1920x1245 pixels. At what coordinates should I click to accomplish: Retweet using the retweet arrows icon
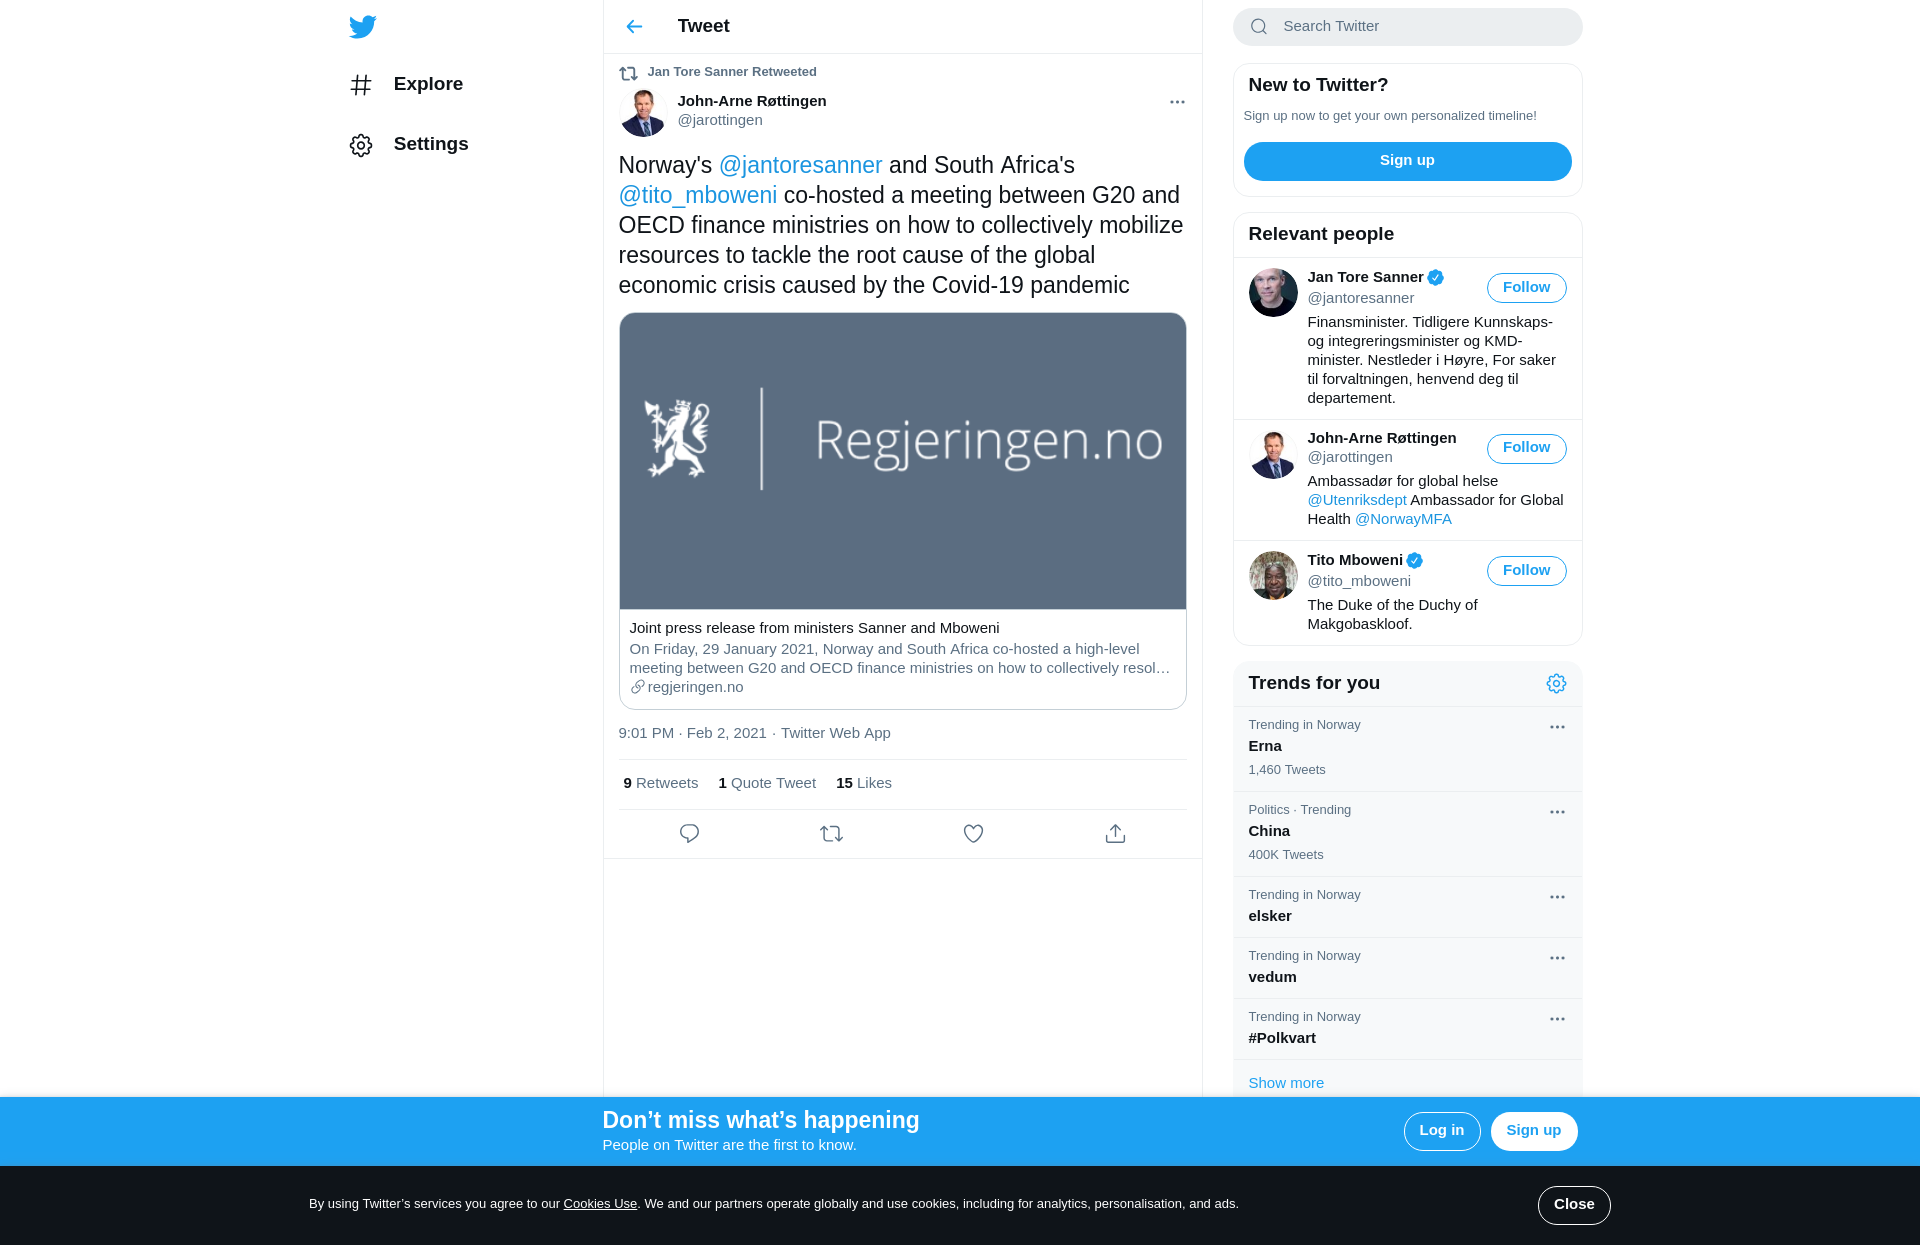831,833
